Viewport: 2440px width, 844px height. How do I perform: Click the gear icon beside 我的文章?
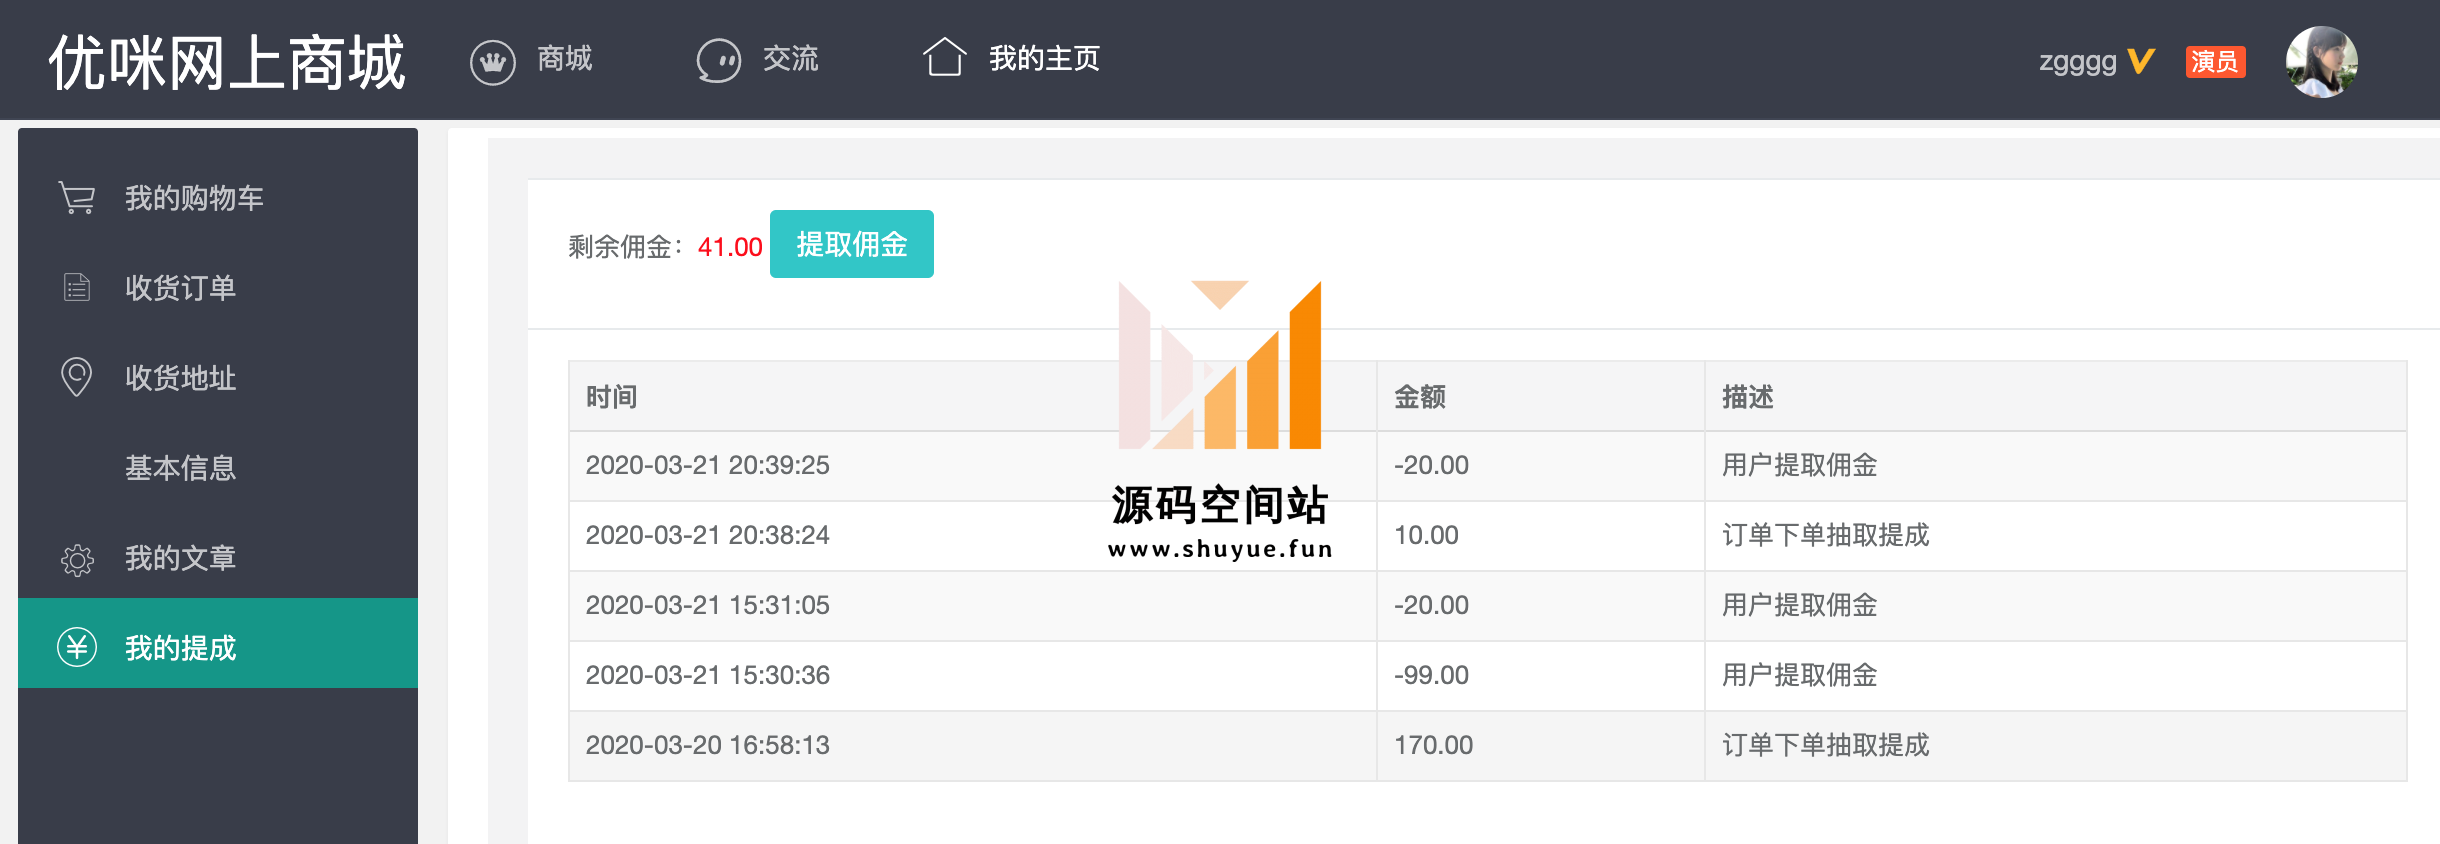point(77,560)
